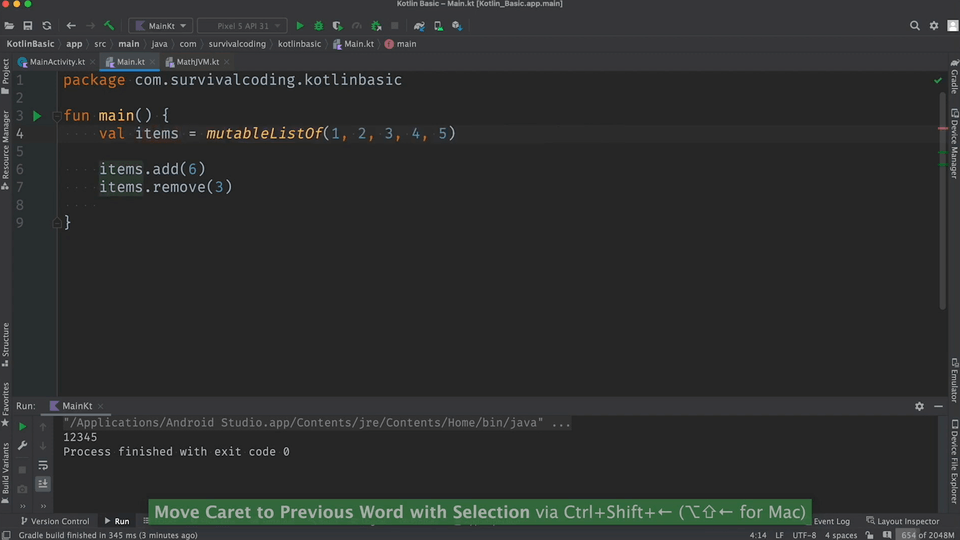Image resolution: width=960 pixels, height=540 pixels.
Task: Open Run panel settings gear
Action: click(919, 406)
